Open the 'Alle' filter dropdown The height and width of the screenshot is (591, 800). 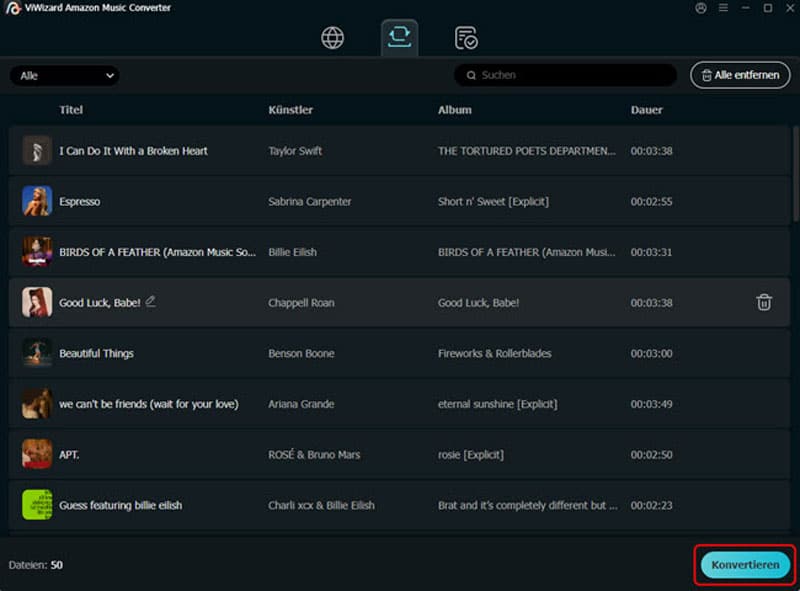click(64, 75)
